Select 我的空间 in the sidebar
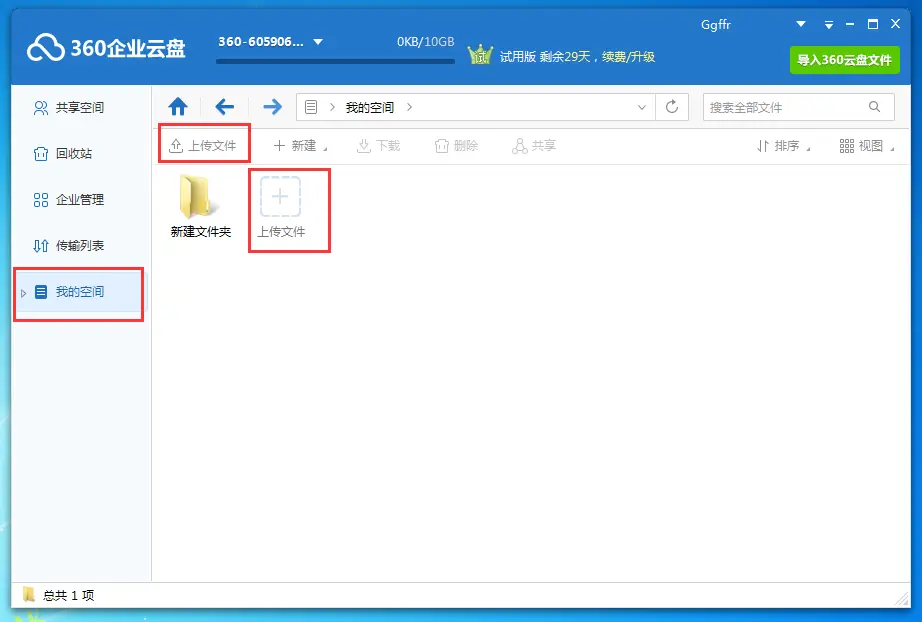 pos(79,292)
